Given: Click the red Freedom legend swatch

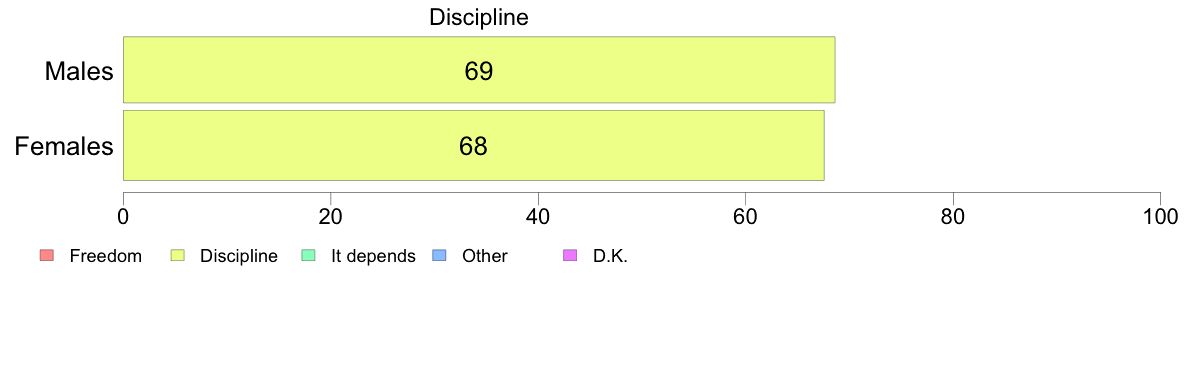Looking at the screenshot, I should [x=46, y=256].
